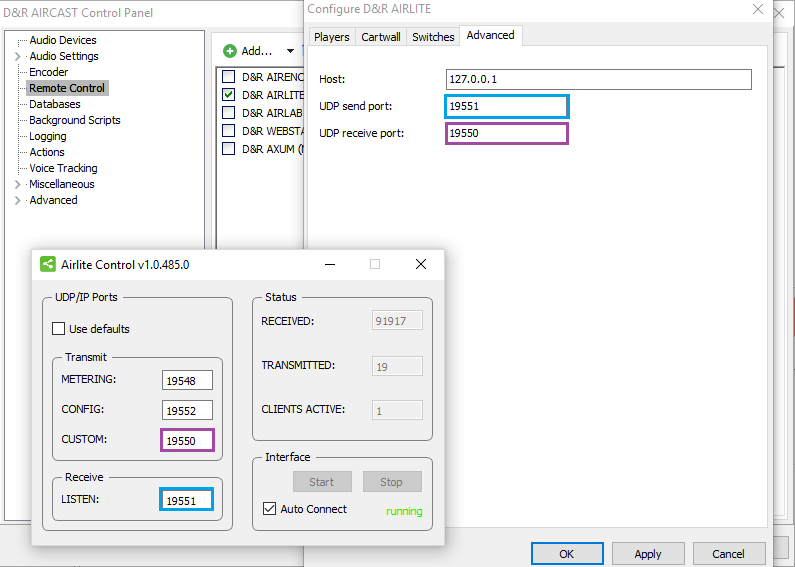Open the dropdown arrow next to Add
Screen dimensions: 795x567
290,51
